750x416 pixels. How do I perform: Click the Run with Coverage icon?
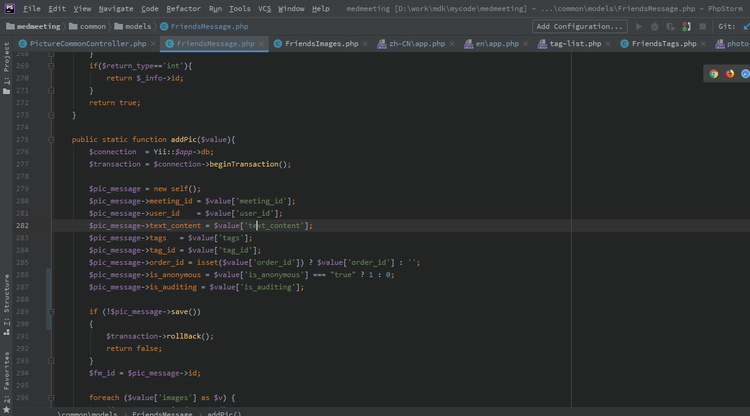pyautogui.click(x=669, y=26)
